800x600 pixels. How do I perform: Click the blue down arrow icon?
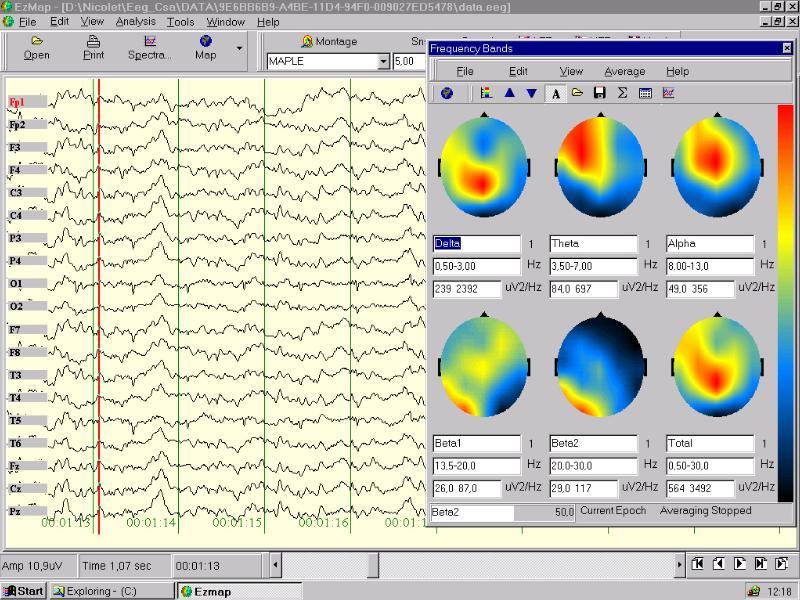tap(531, 93)
